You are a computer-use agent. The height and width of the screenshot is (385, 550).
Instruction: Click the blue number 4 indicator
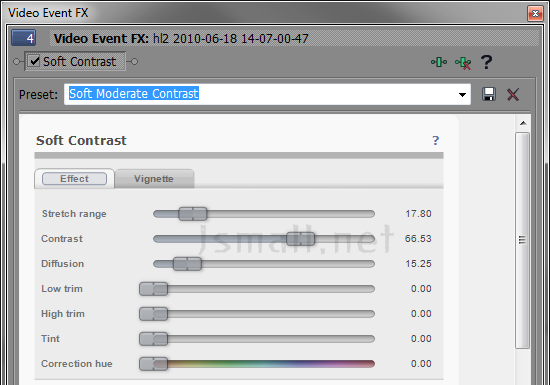pyautogui.click(x=24, y=38)
